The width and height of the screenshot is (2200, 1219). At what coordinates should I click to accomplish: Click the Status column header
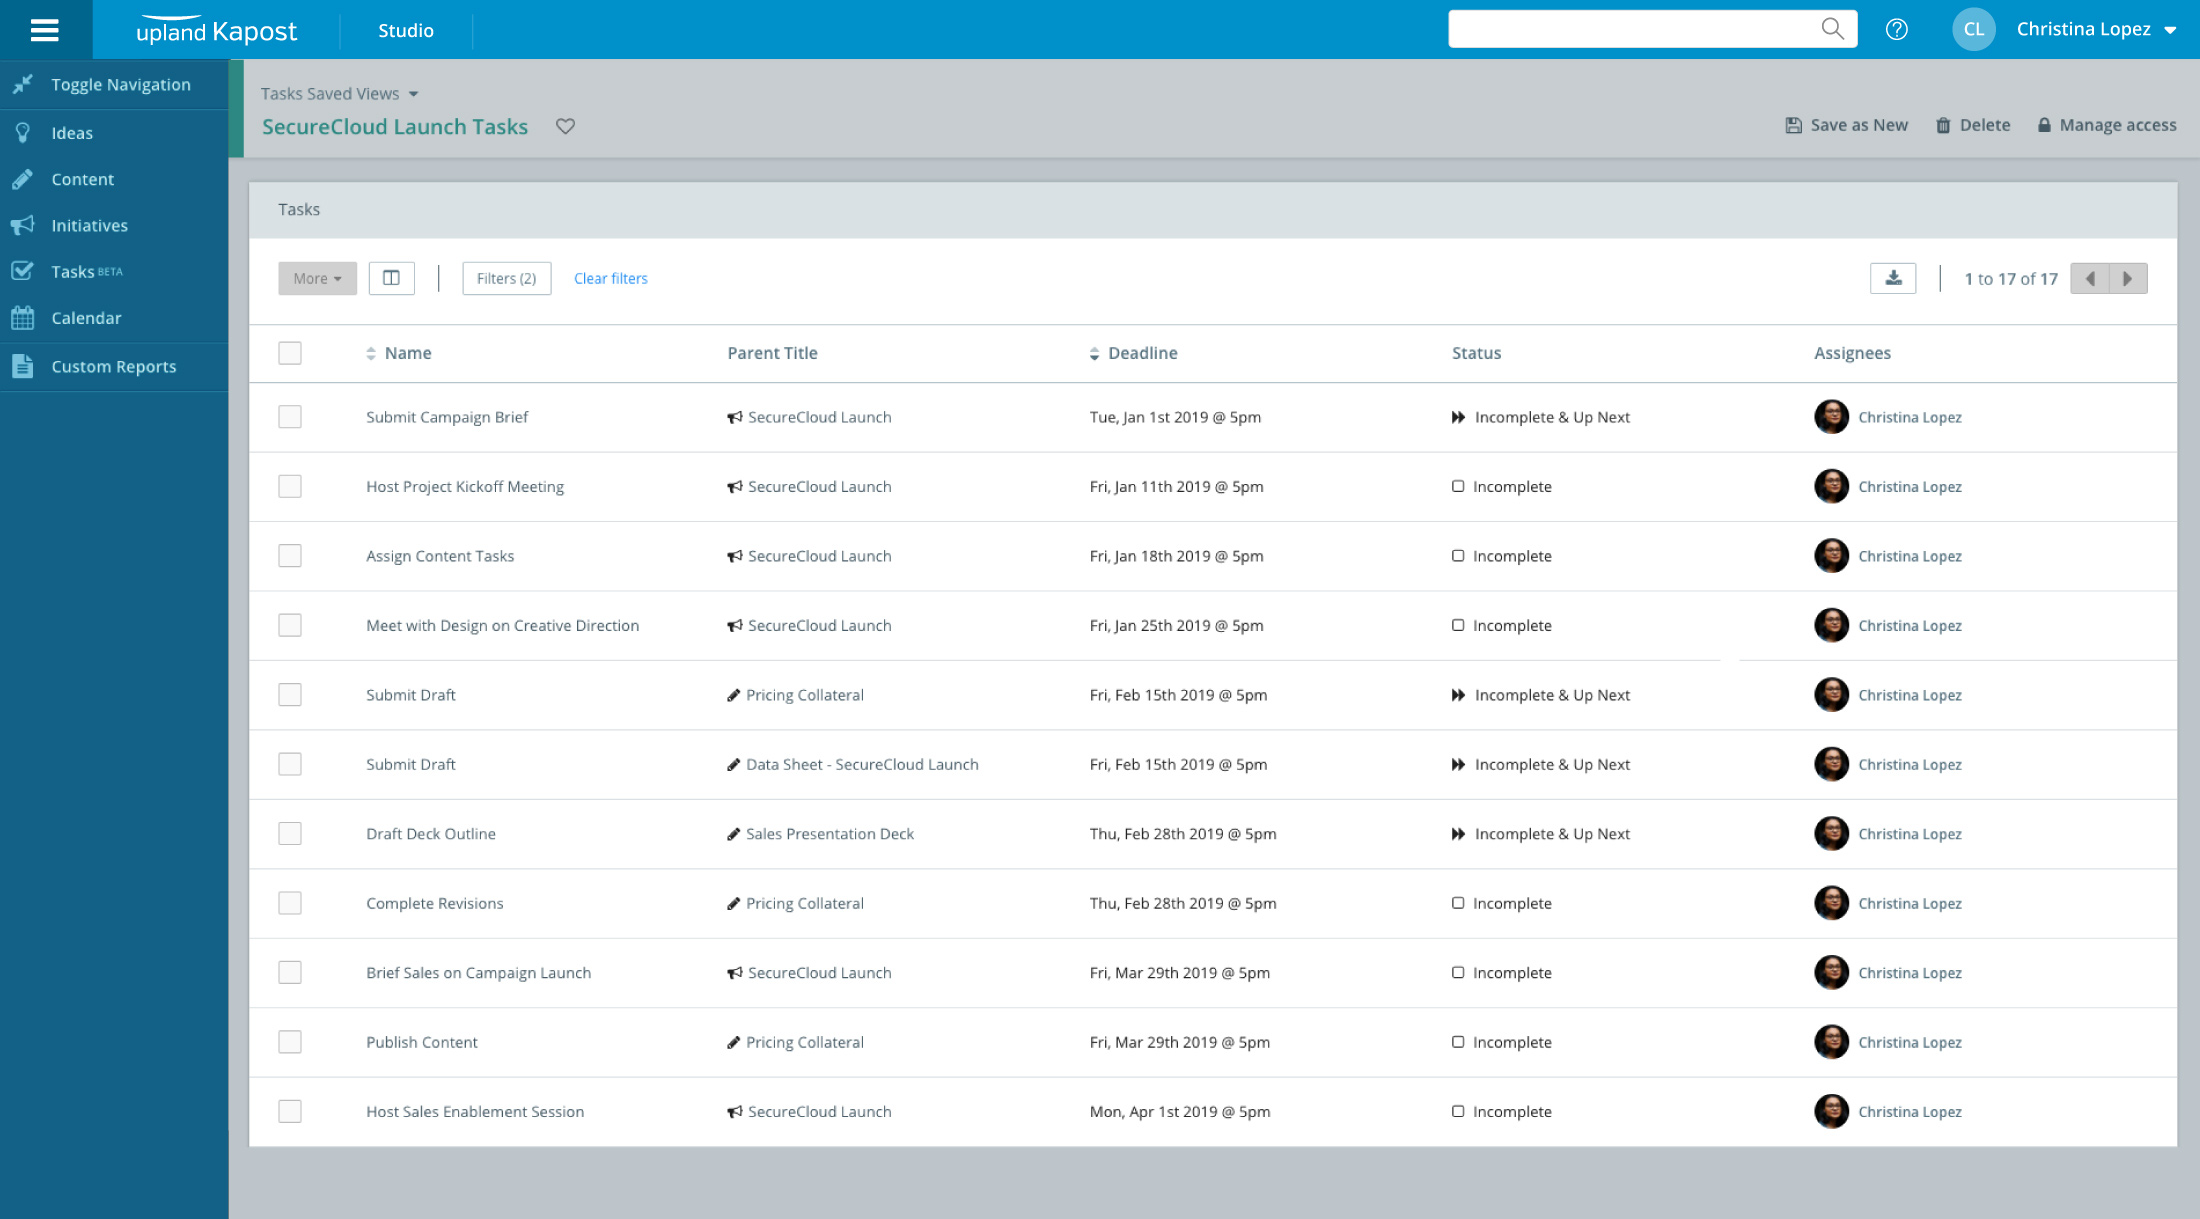coord(1476,353)
